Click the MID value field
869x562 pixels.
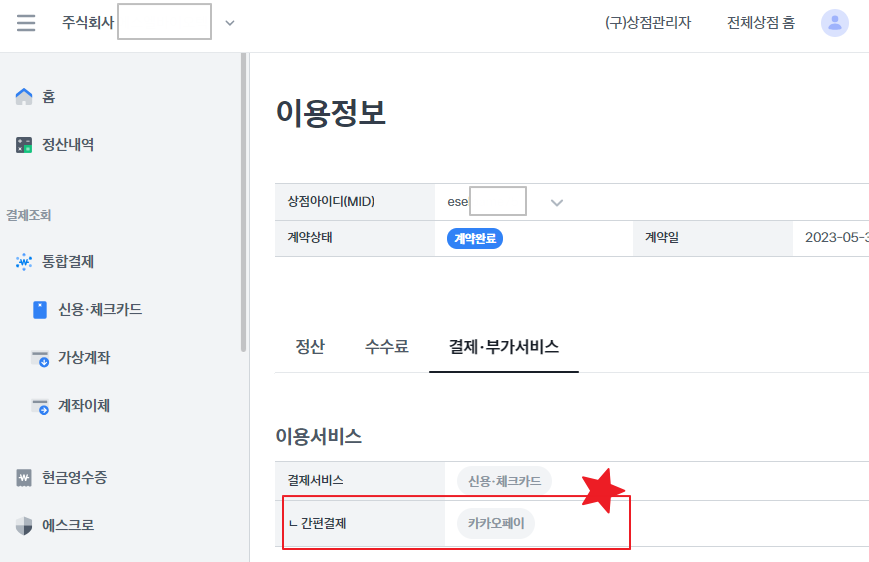[498, 201]
